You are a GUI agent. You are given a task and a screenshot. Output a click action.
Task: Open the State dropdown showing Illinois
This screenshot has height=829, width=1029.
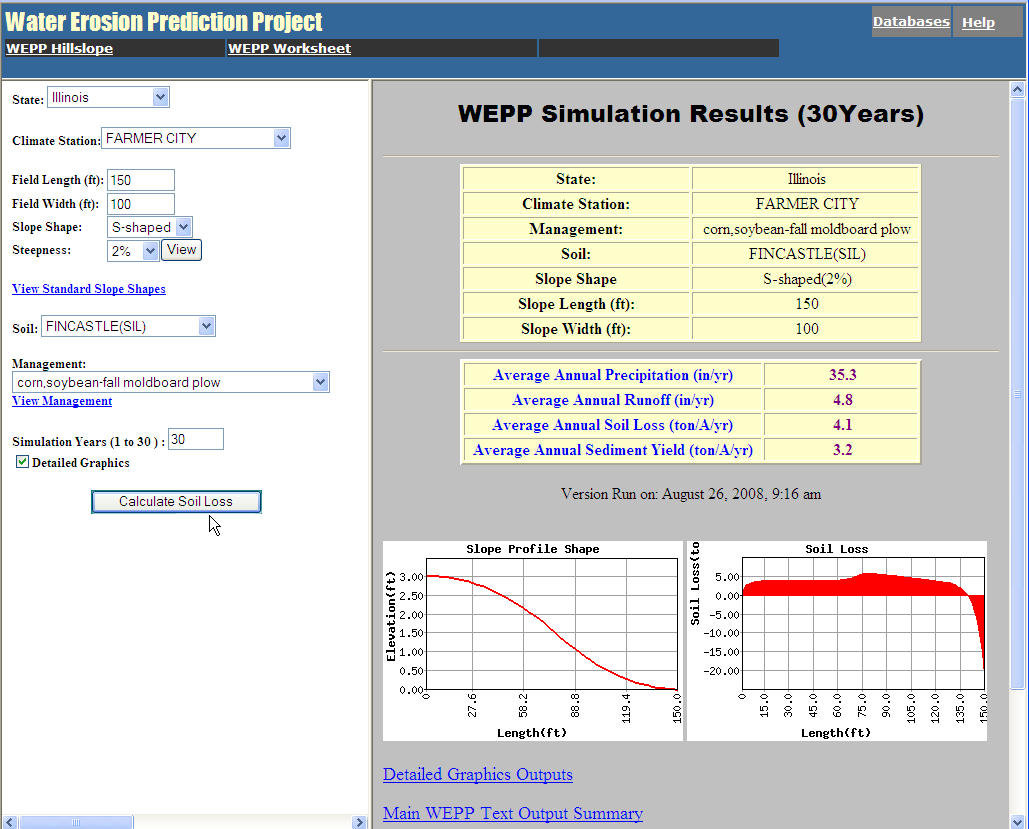point(108,97)
